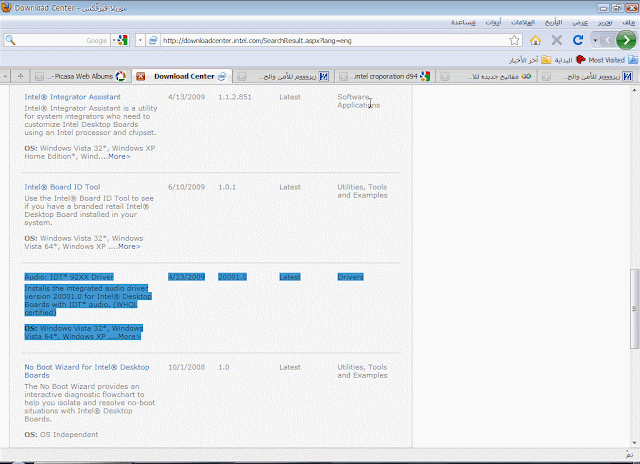This screenshot has height=464, width=640.
Task: Switch to the intel croporation d94 tab
Action: pyautogui.click(x=384, y=76)
